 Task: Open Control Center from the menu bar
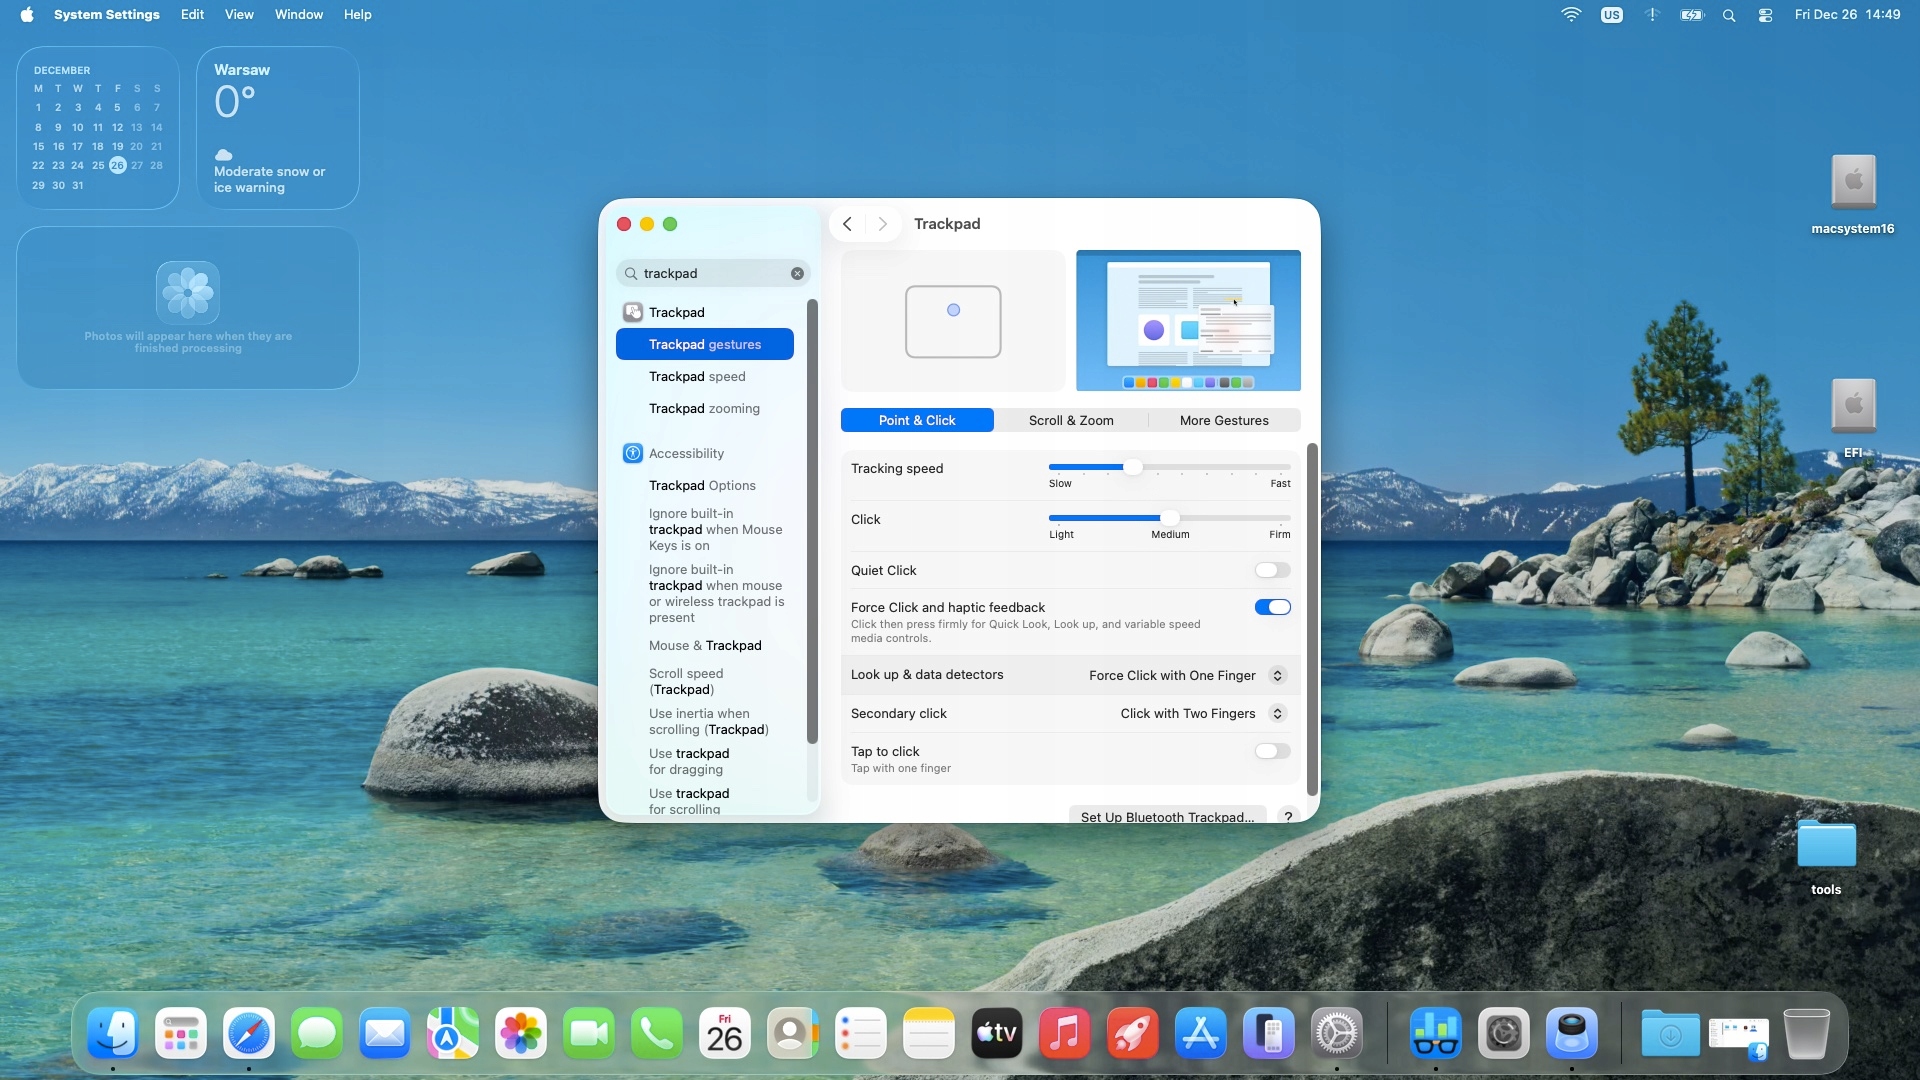tap(1765, 15)
